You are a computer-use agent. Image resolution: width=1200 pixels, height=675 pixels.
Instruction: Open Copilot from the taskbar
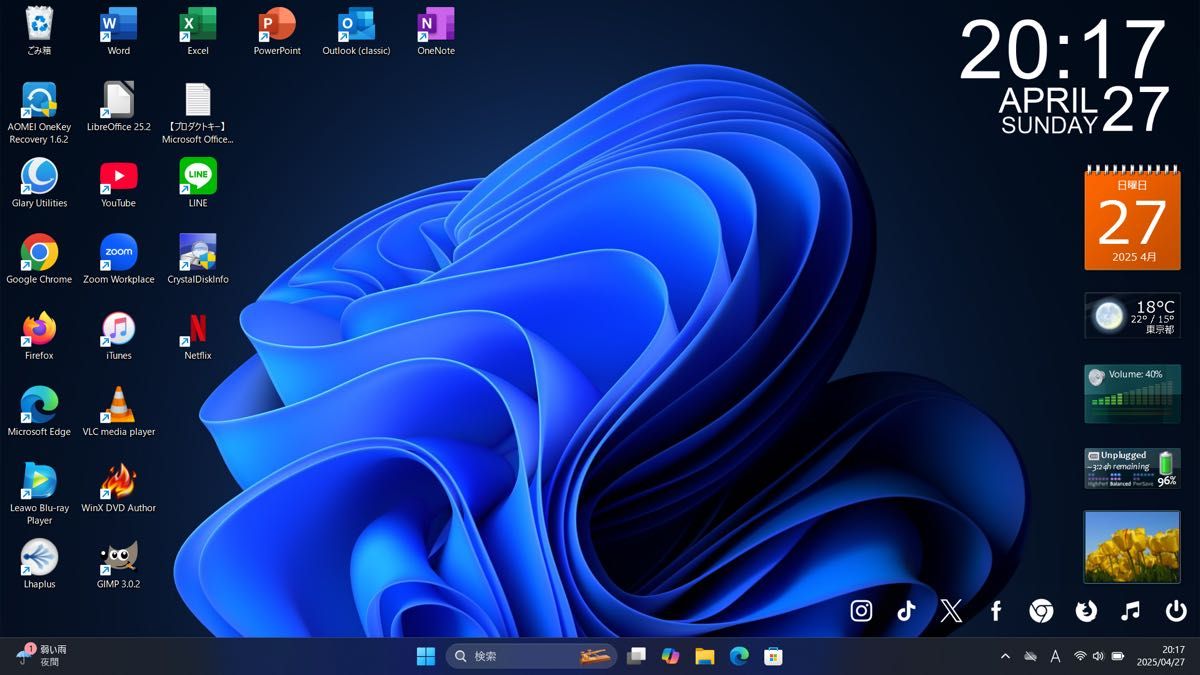(x=670, y=656)
